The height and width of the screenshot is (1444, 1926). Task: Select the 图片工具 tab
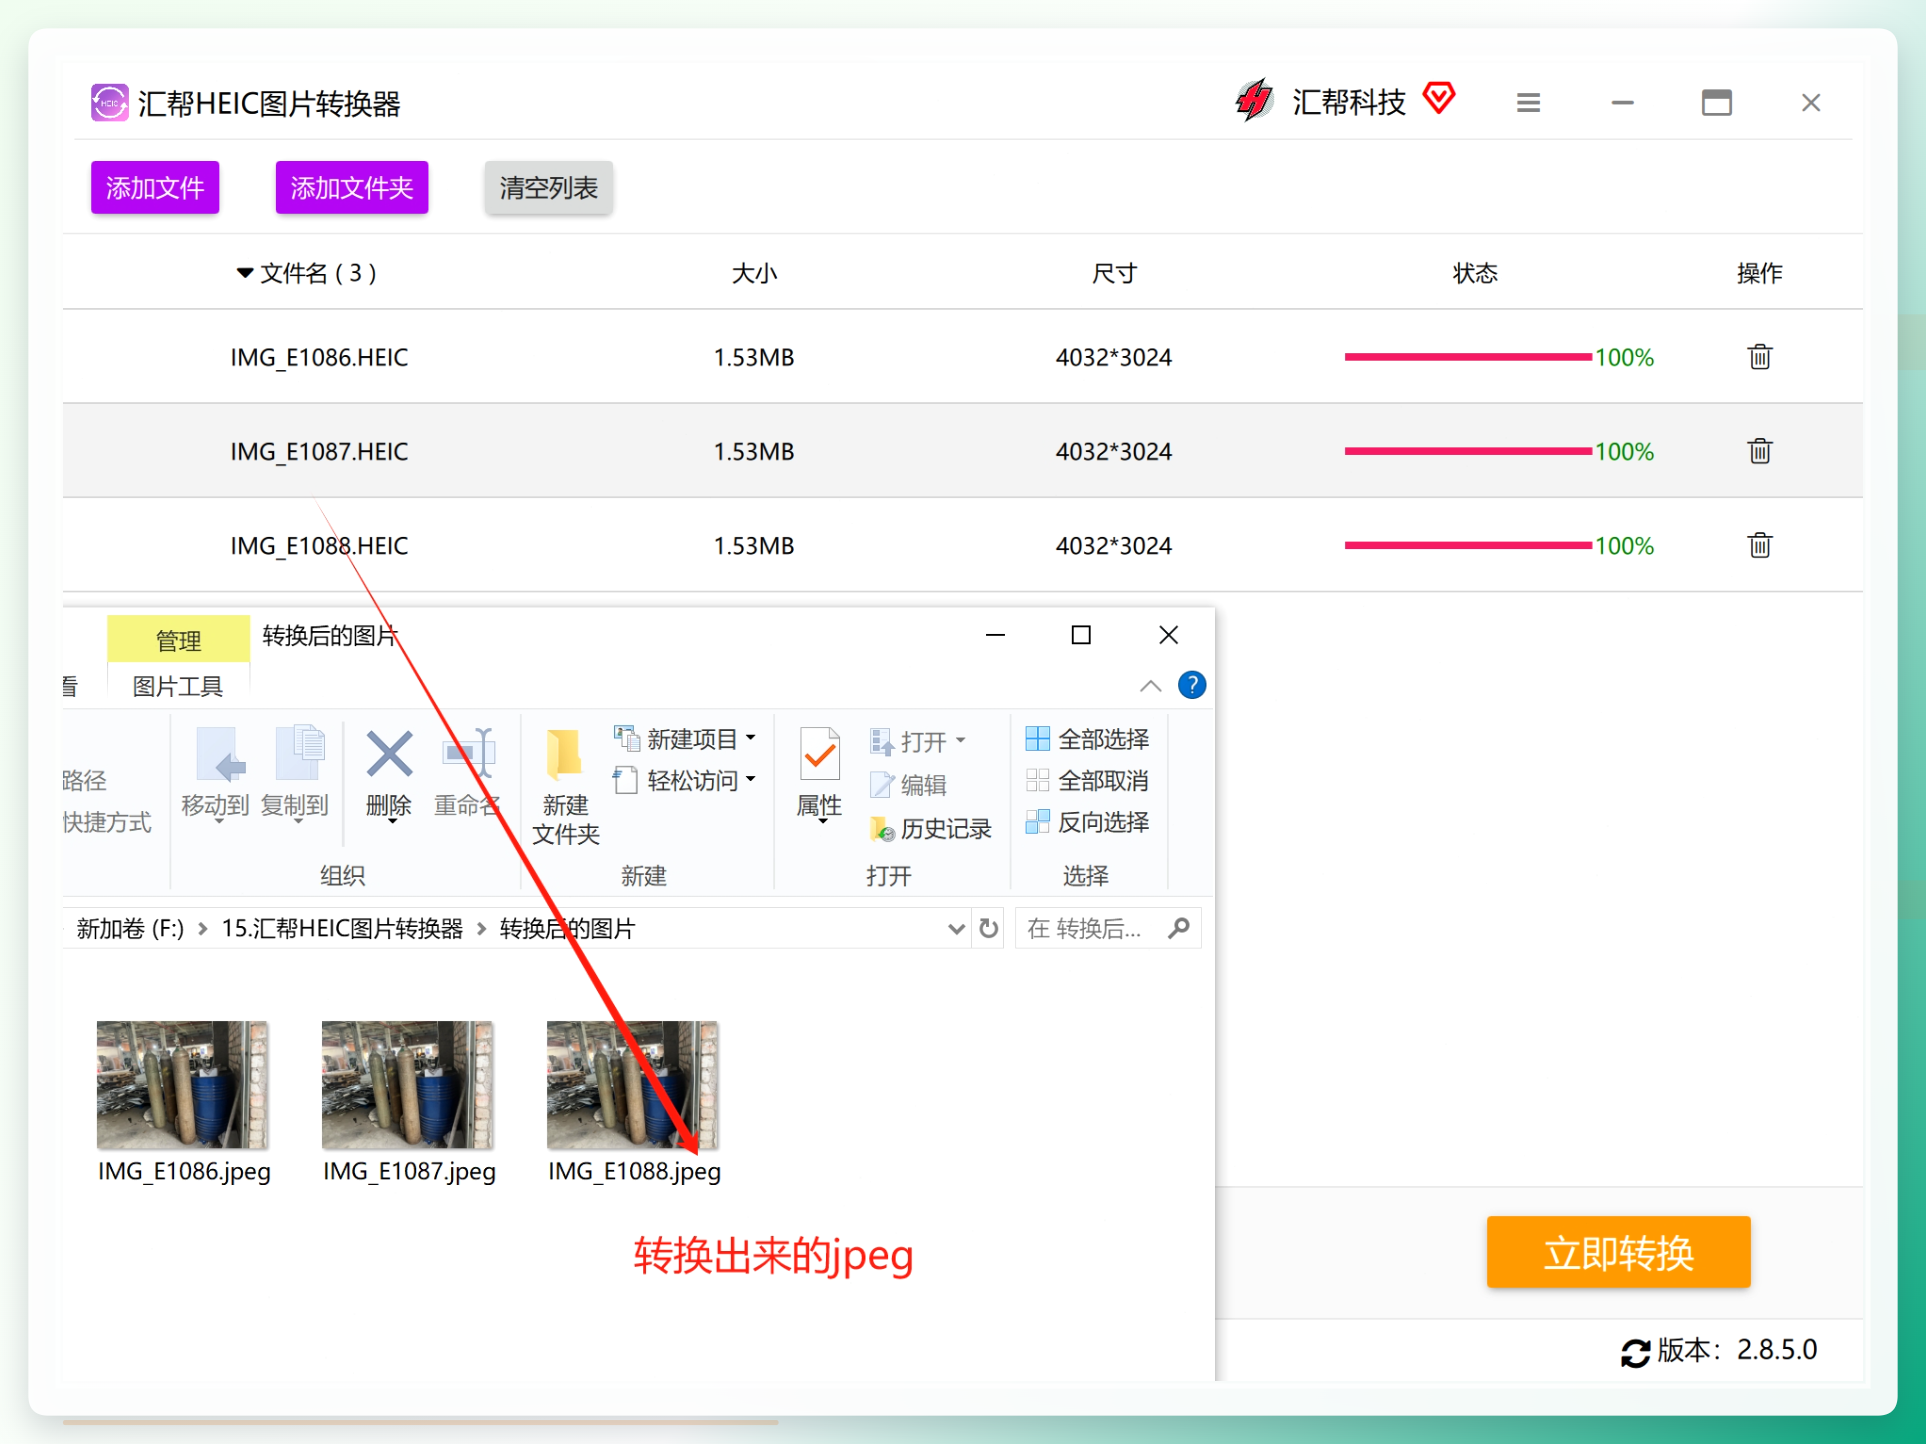coord(178,686)
